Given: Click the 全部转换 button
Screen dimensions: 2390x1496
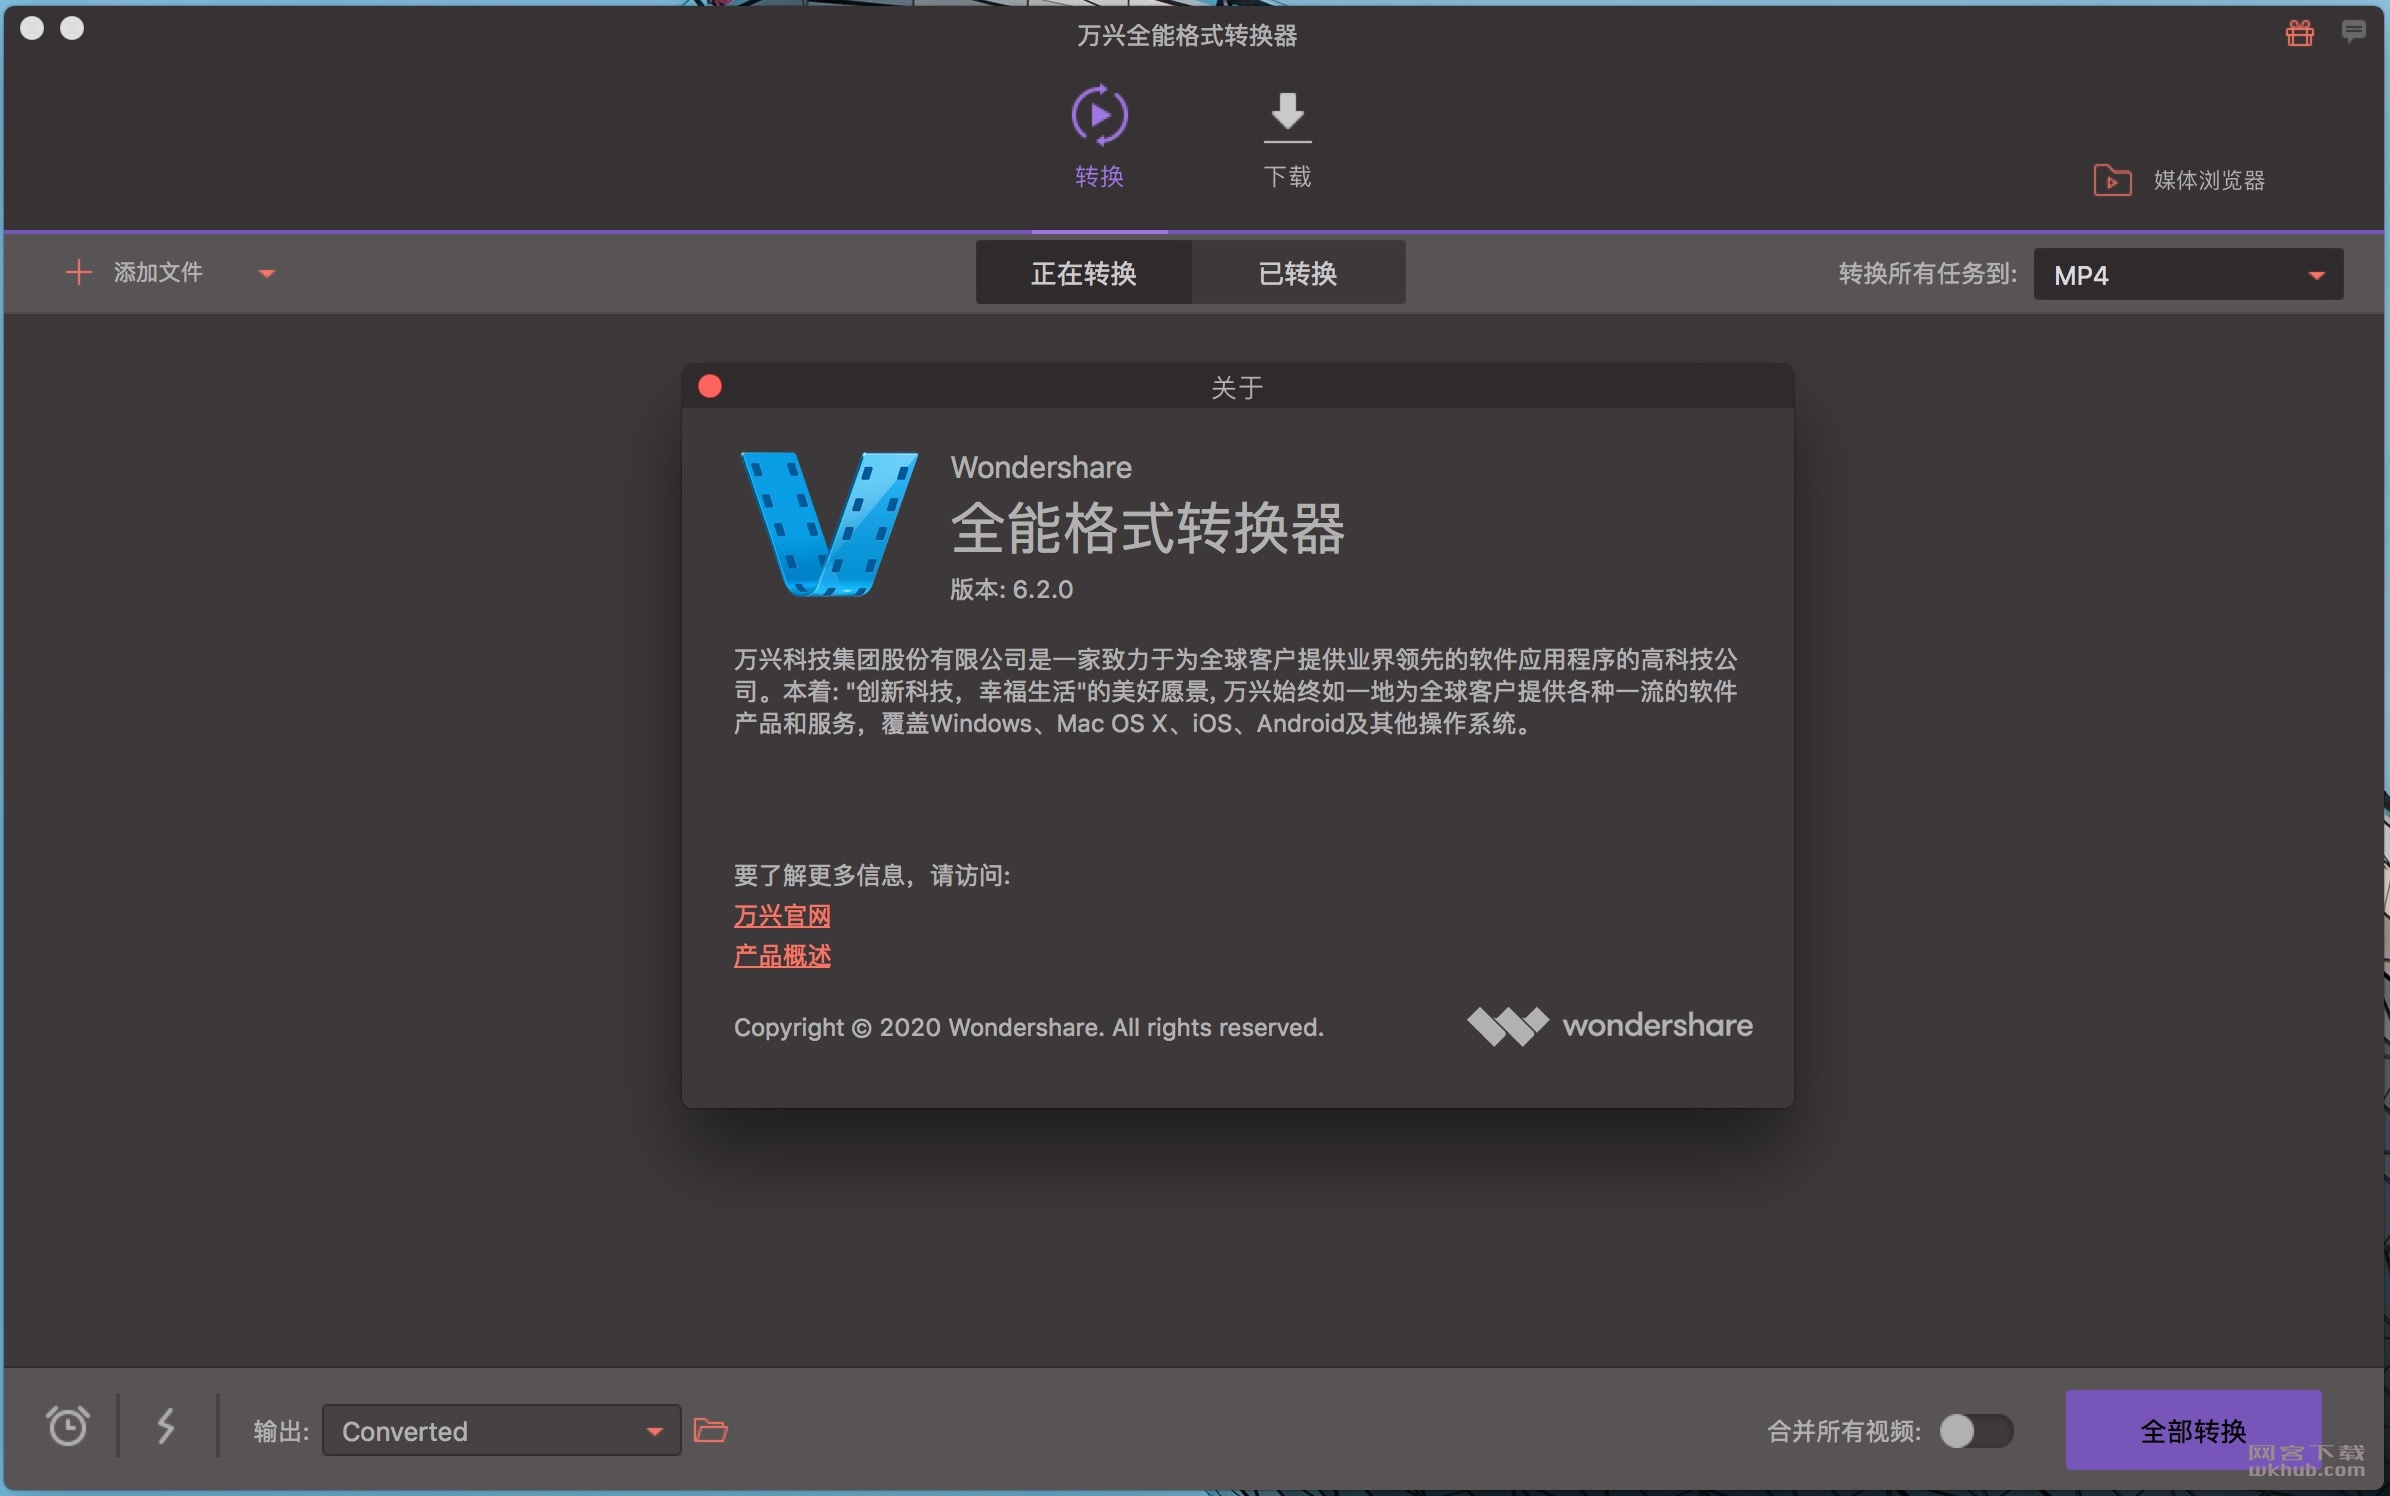Looking at the screenshot, I should click(2193, 1431).
